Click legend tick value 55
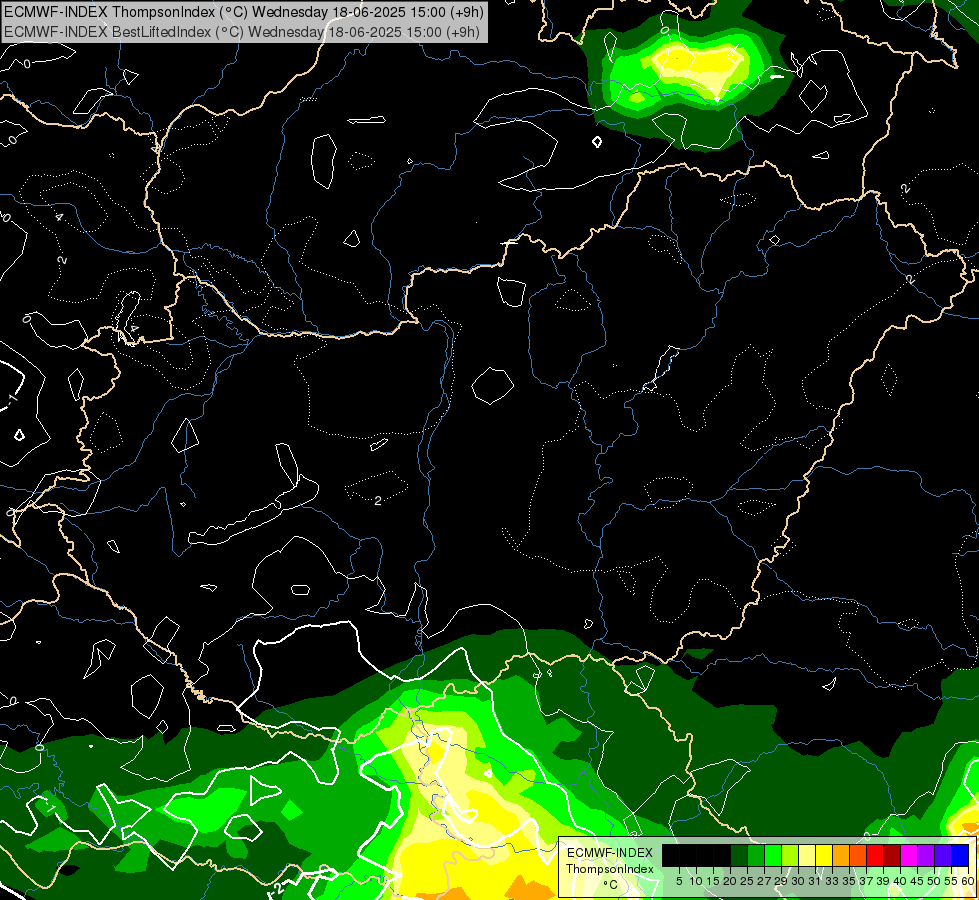This screenshot has height=900, width=979. point(952,881)
